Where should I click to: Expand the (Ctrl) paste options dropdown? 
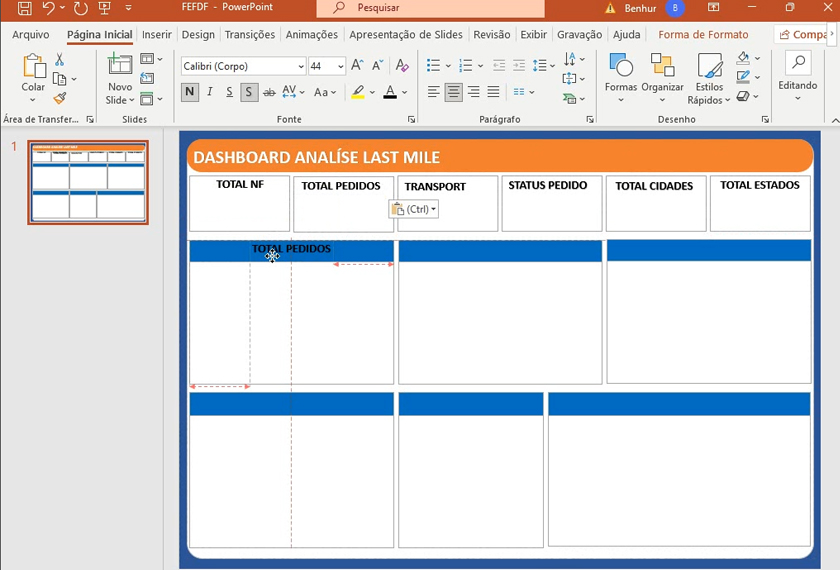tap(413, 209)
